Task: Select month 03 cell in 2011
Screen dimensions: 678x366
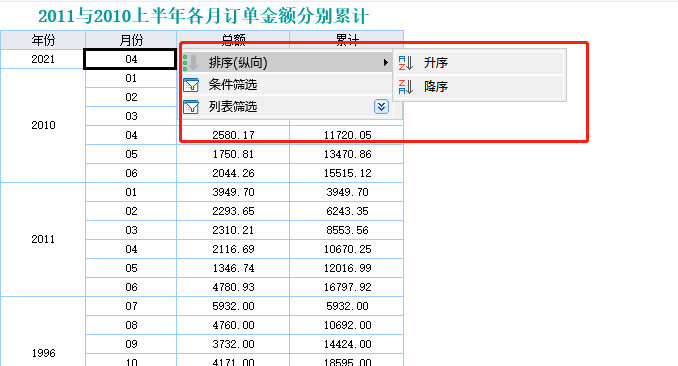Action: click(x=131, y=230)
